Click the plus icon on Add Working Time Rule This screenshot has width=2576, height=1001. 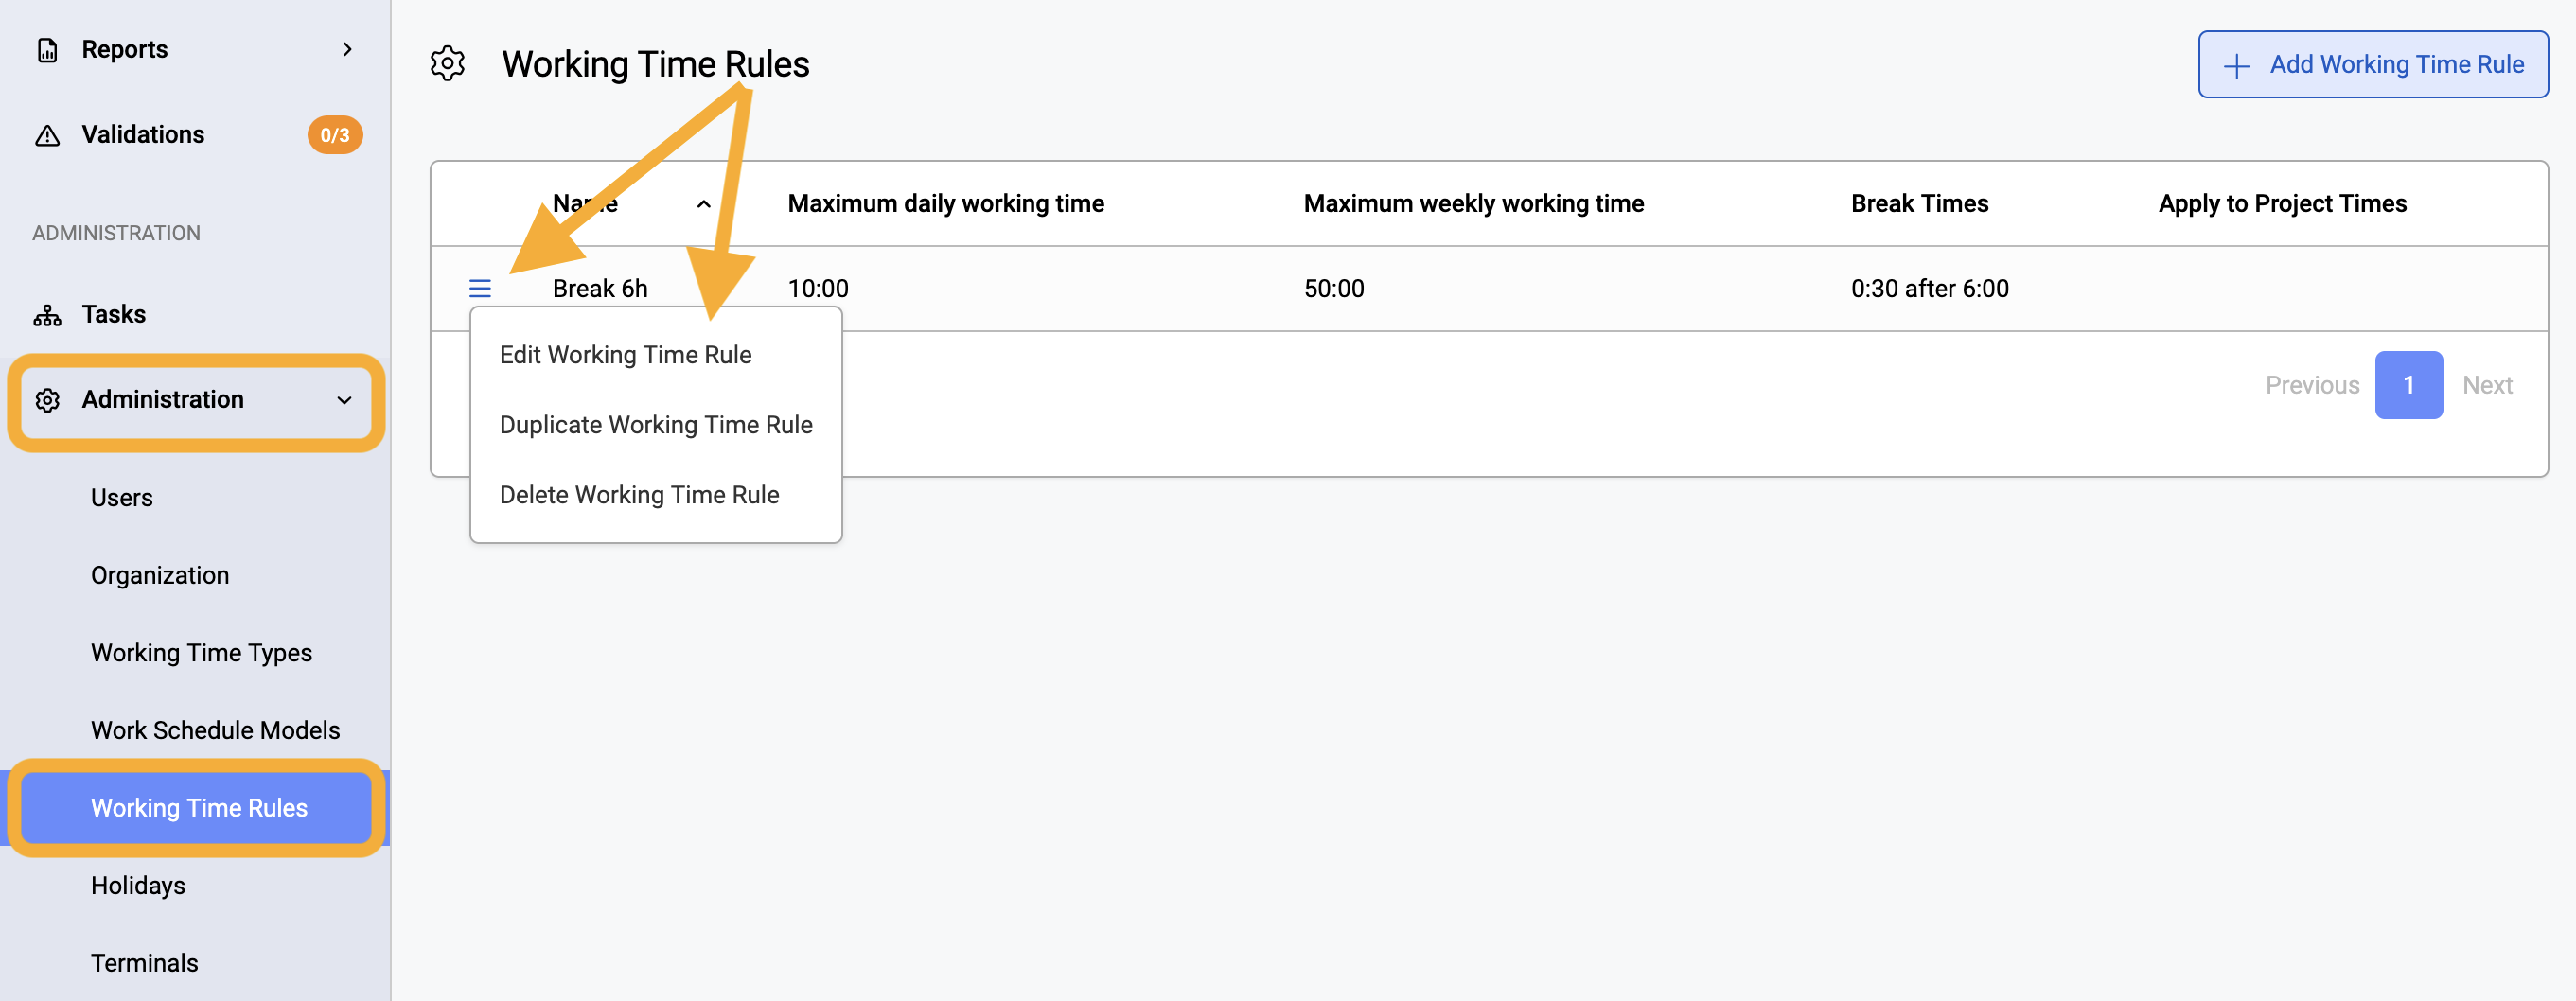pos(2236,66)
